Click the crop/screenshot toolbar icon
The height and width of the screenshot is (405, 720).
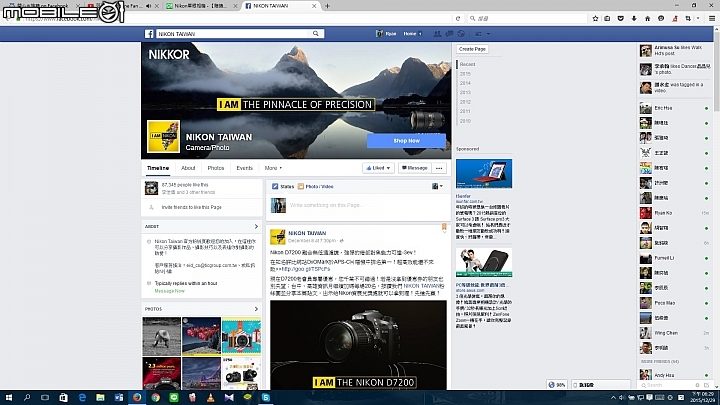pyautogui.click(x=688, y=18)
